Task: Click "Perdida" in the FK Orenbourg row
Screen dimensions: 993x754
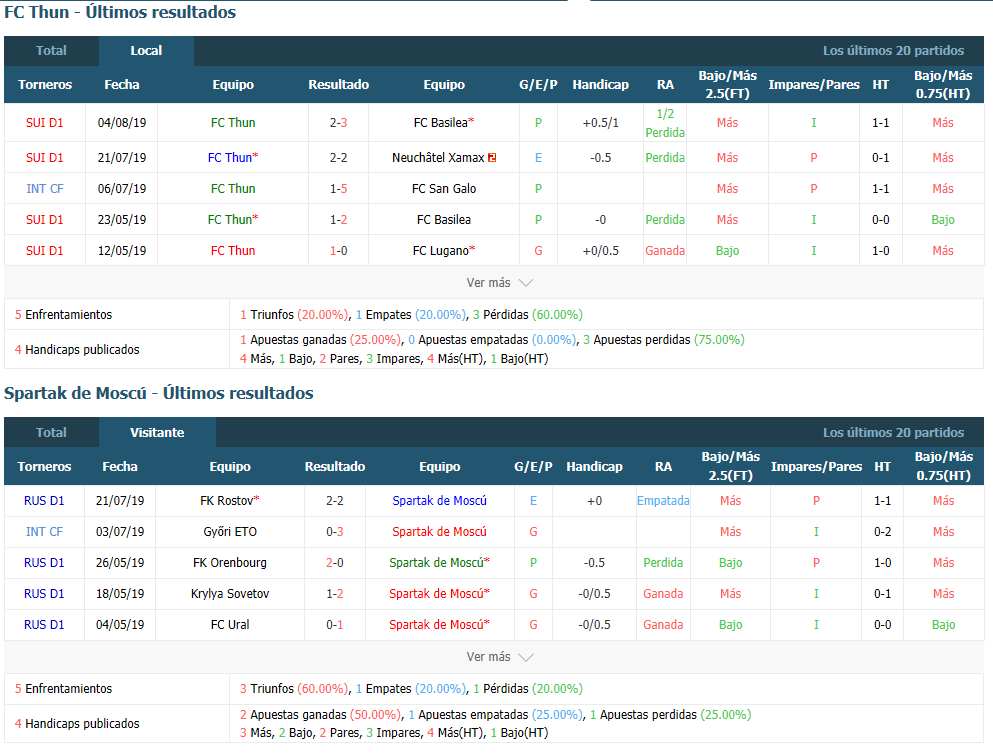Action: [663, 563]
